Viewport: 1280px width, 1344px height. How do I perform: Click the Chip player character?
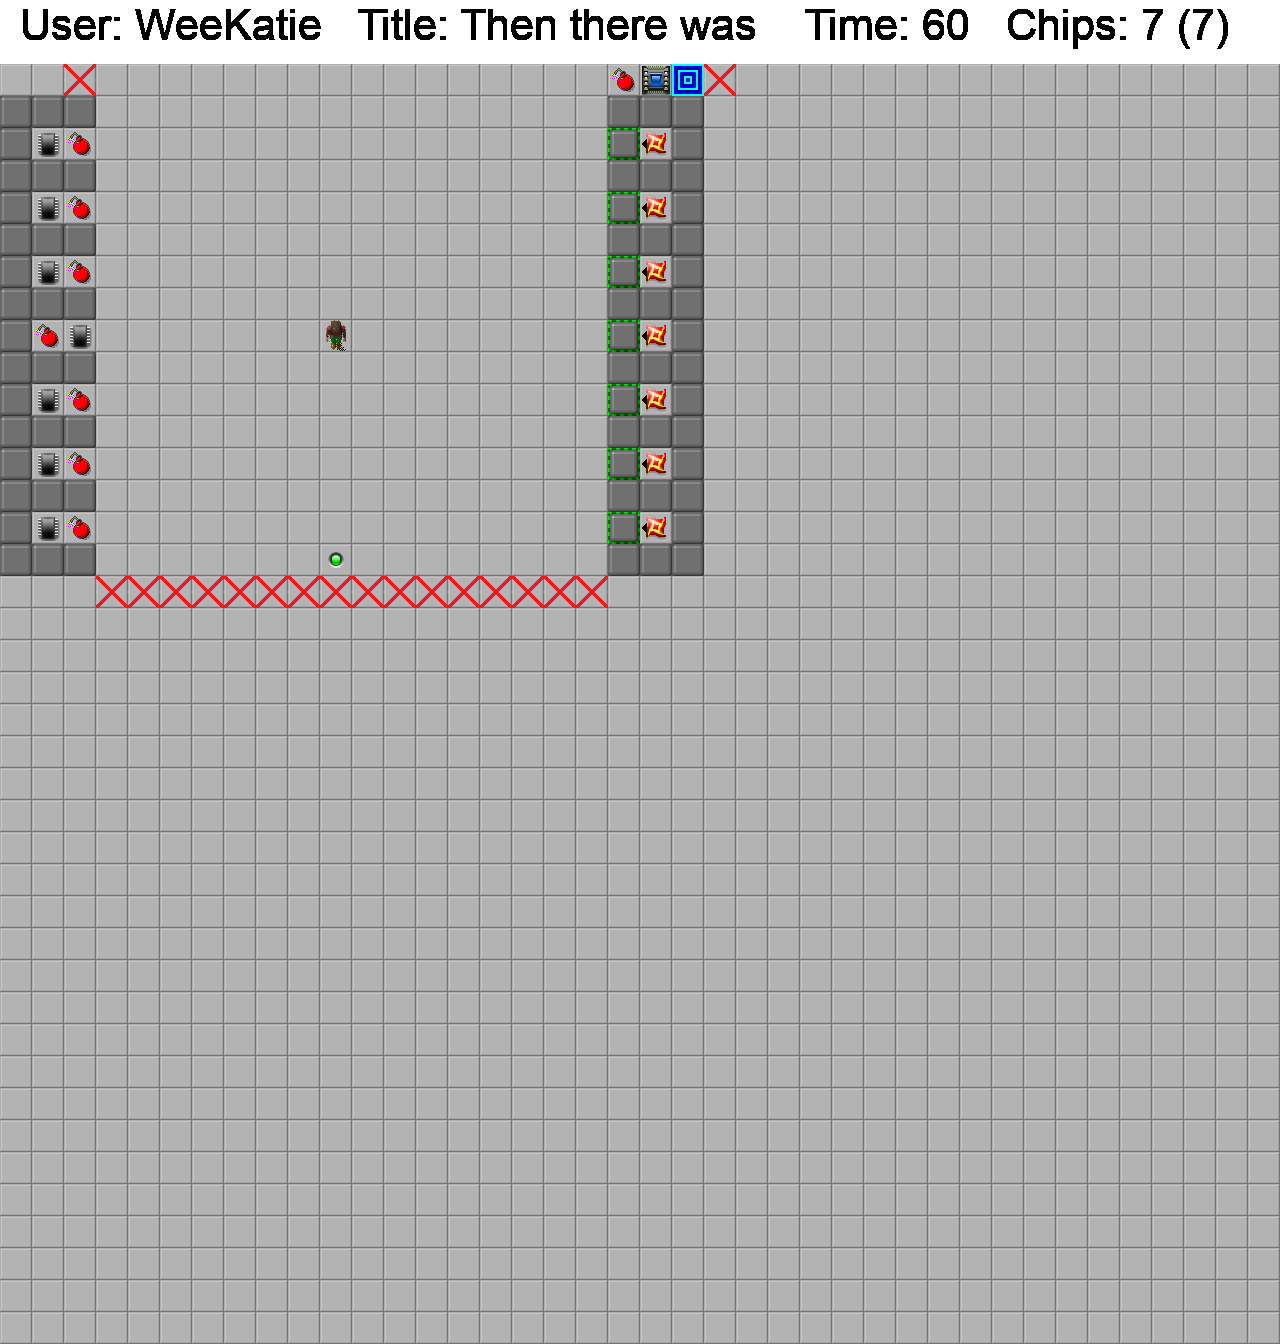coord(336,336)
